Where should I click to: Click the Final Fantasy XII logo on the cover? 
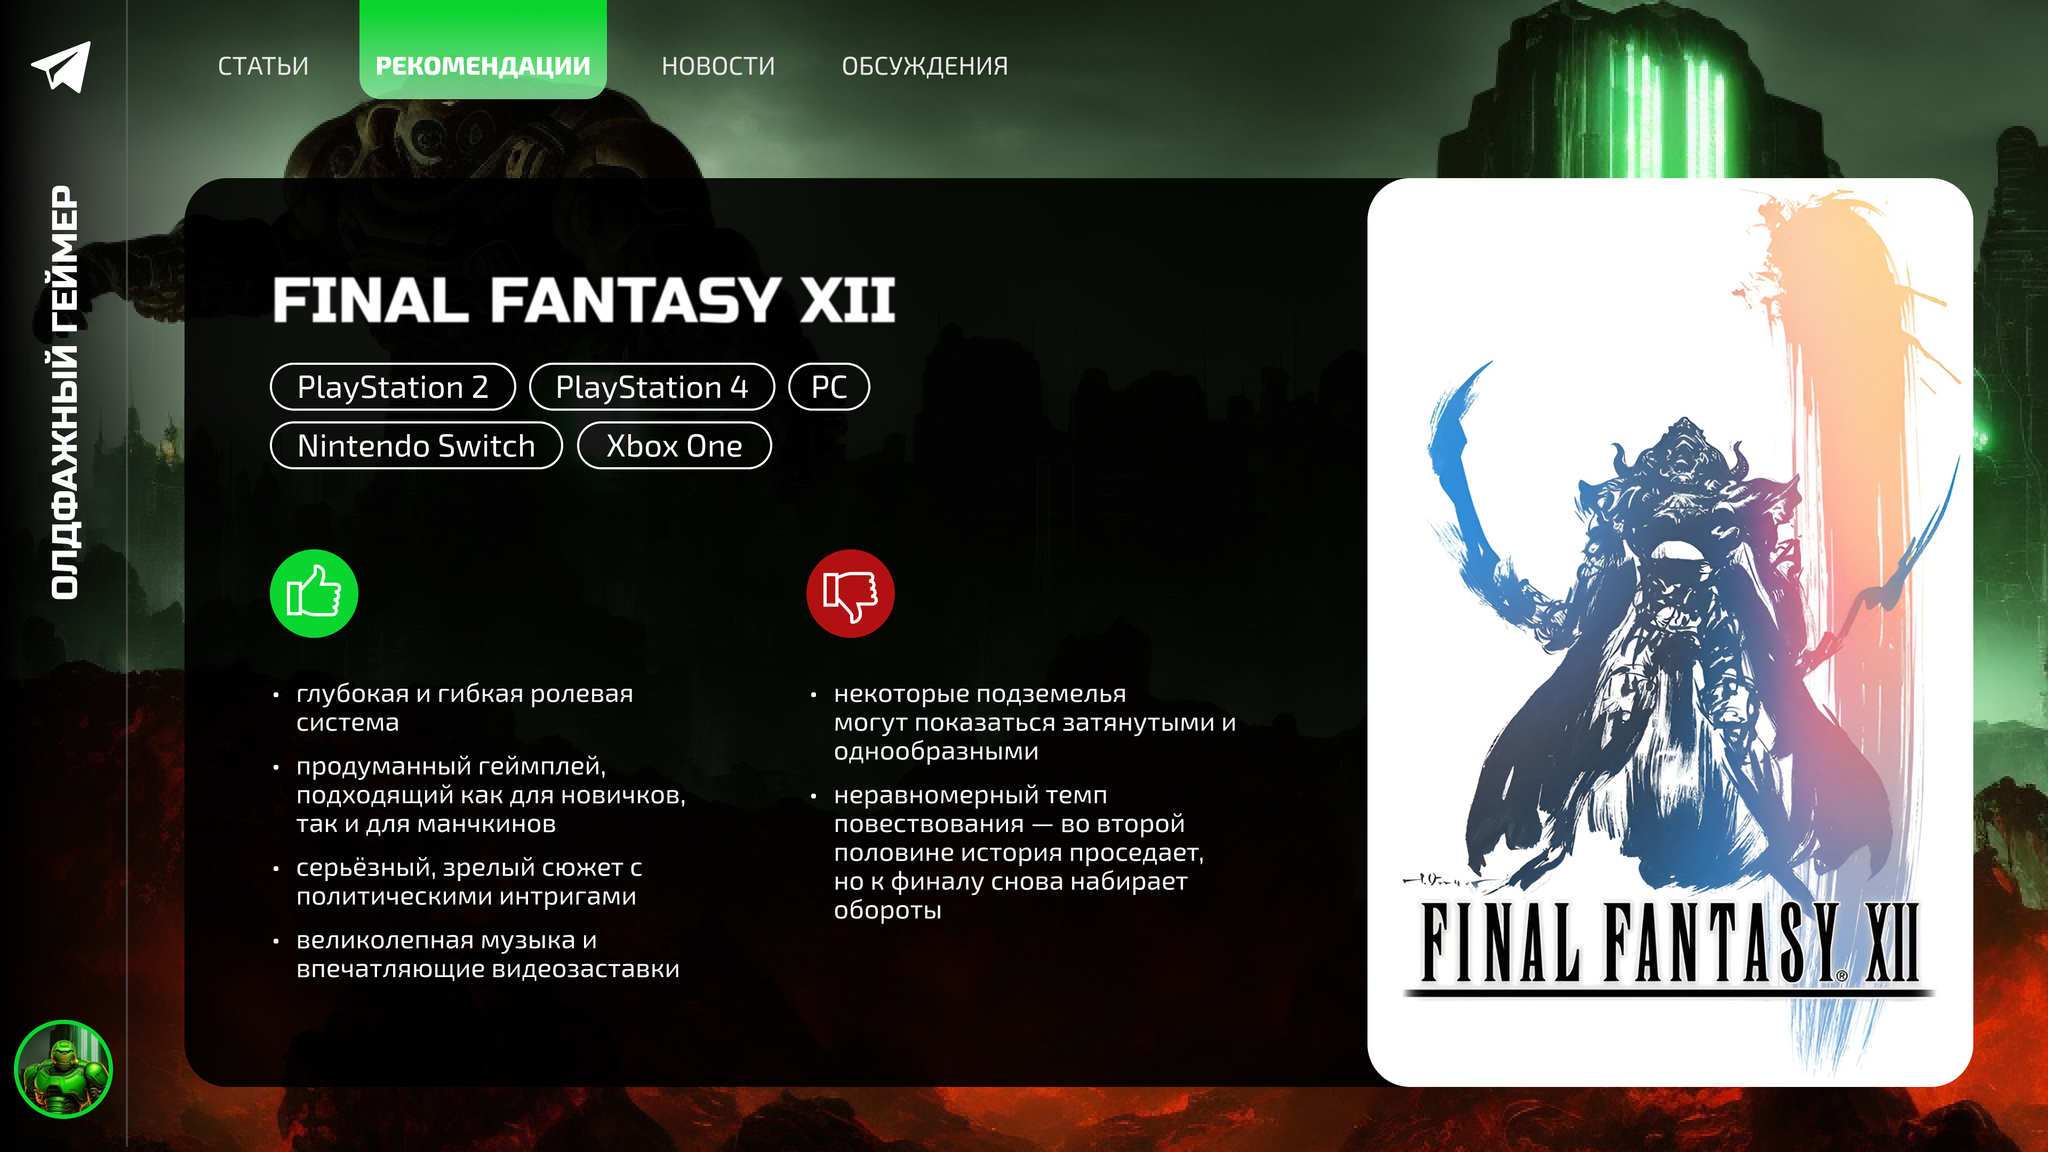point(1669,944)
